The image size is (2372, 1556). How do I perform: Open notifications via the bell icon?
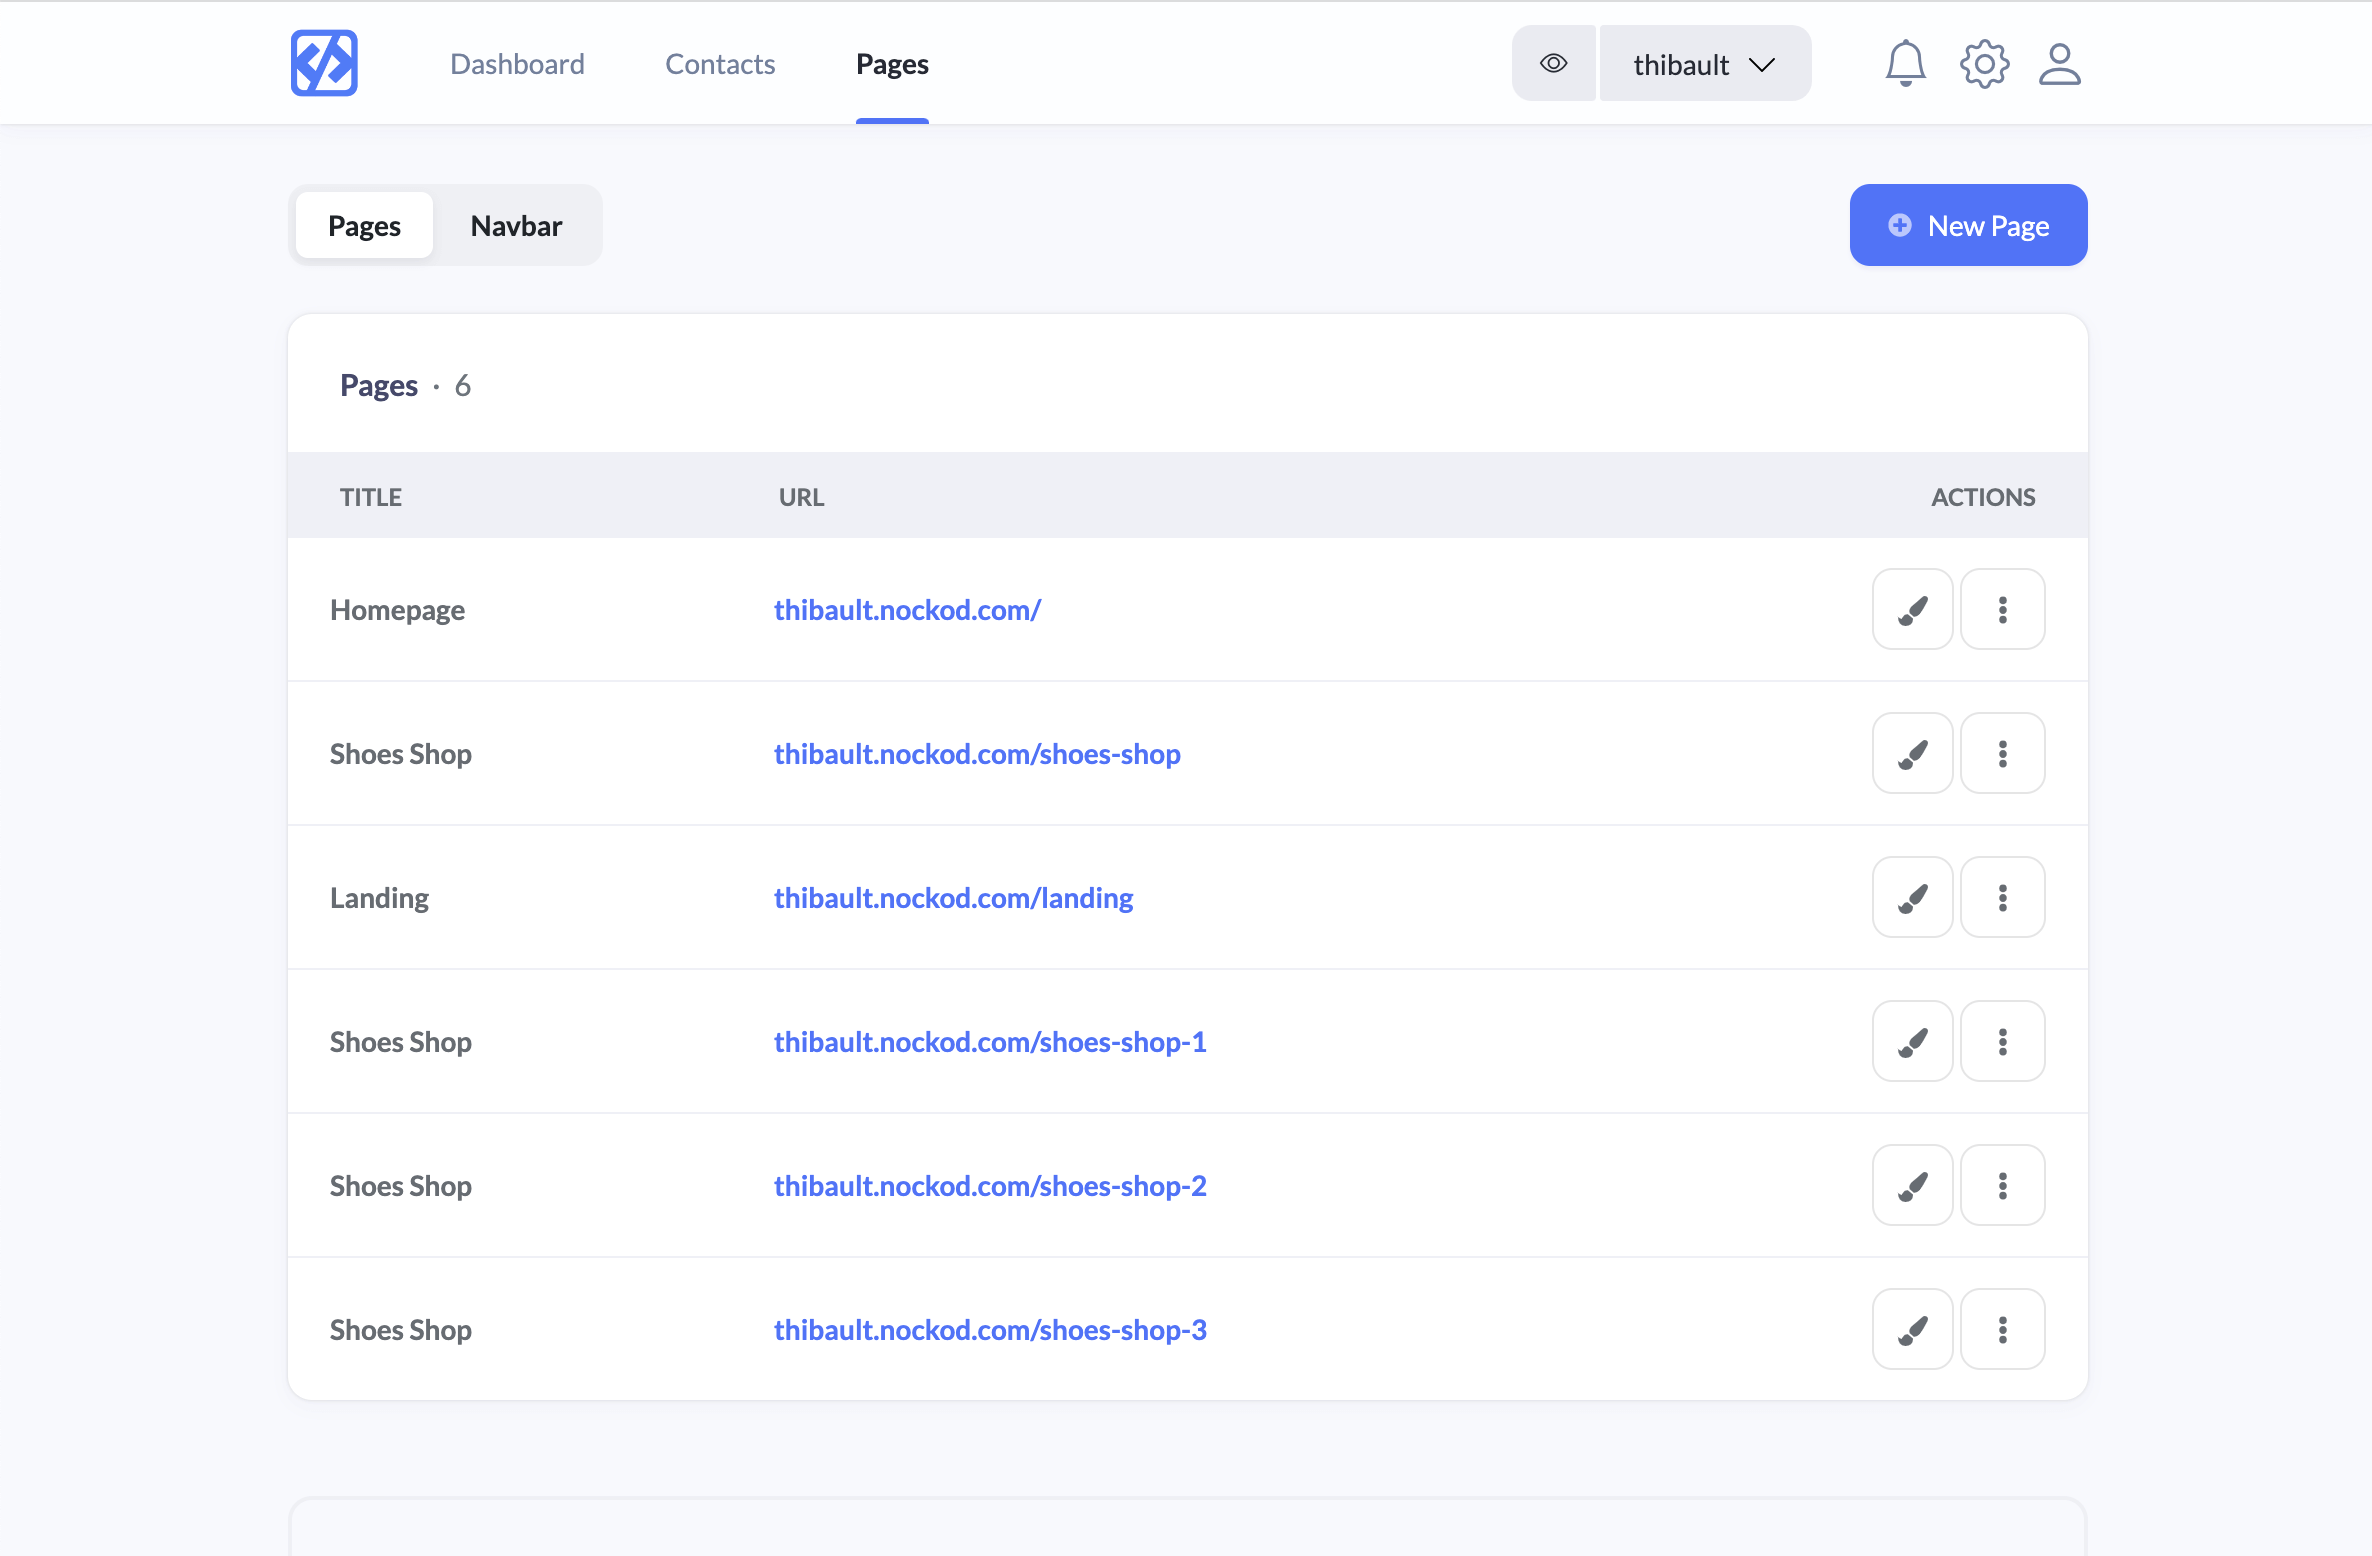[1904, 63]
